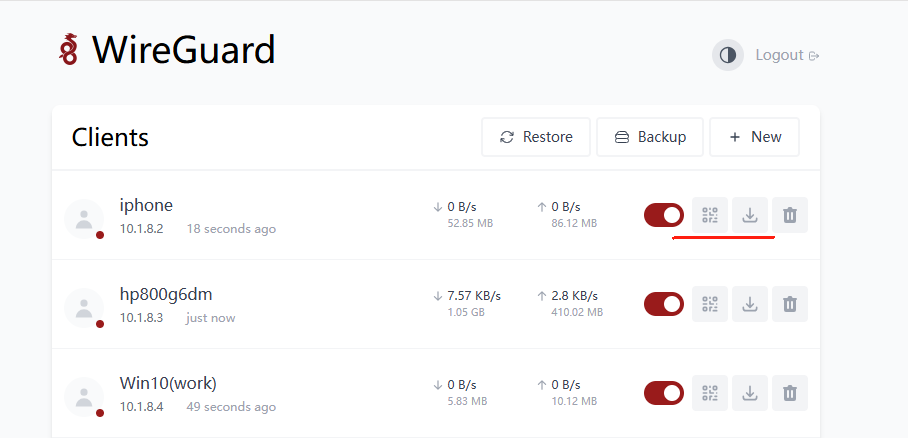The image size is (908, 438).
Task: Download Win10(work) configuration file
Action: pos(750,393)
